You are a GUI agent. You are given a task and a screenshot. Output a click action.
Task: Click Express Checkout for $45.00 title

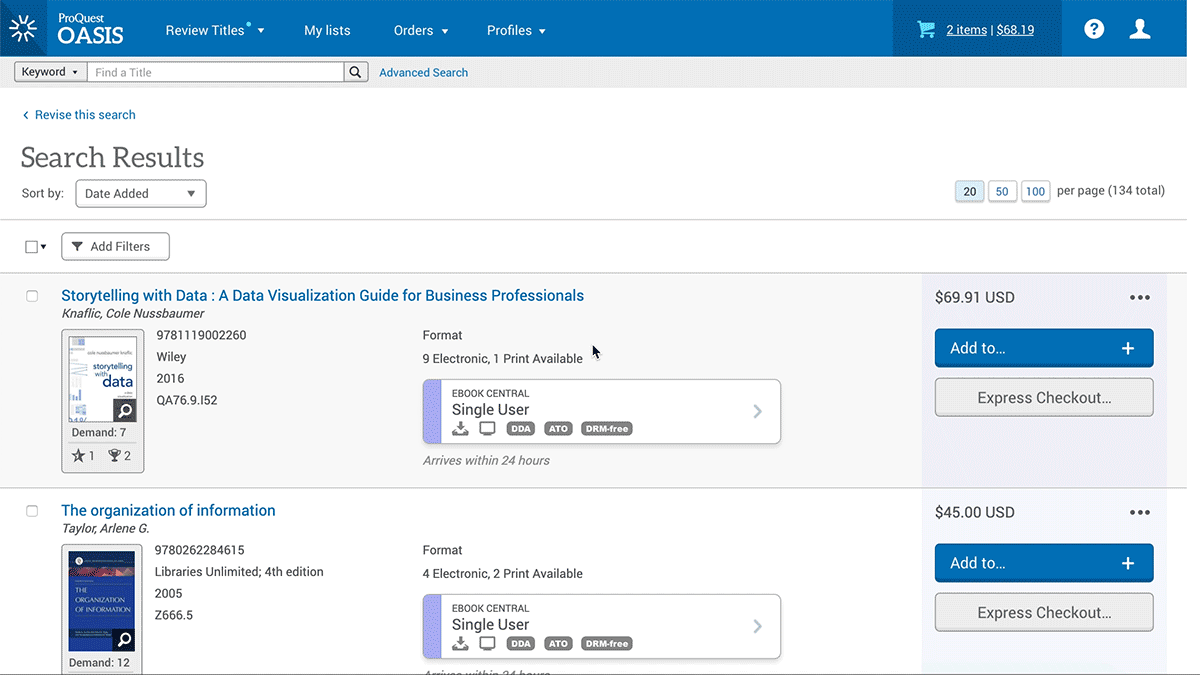pos(1044,612)
